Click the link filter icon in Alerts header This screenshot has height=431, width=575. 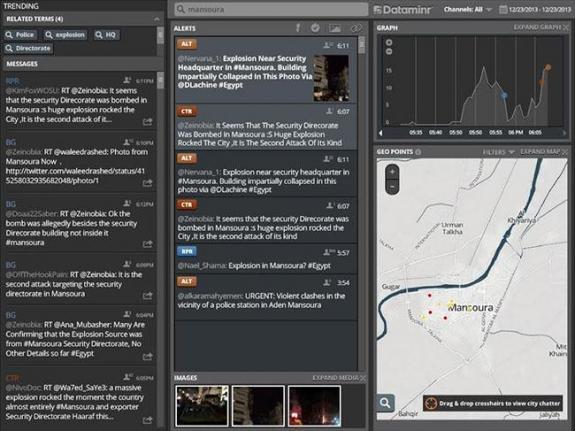click(x=356, y=28)
